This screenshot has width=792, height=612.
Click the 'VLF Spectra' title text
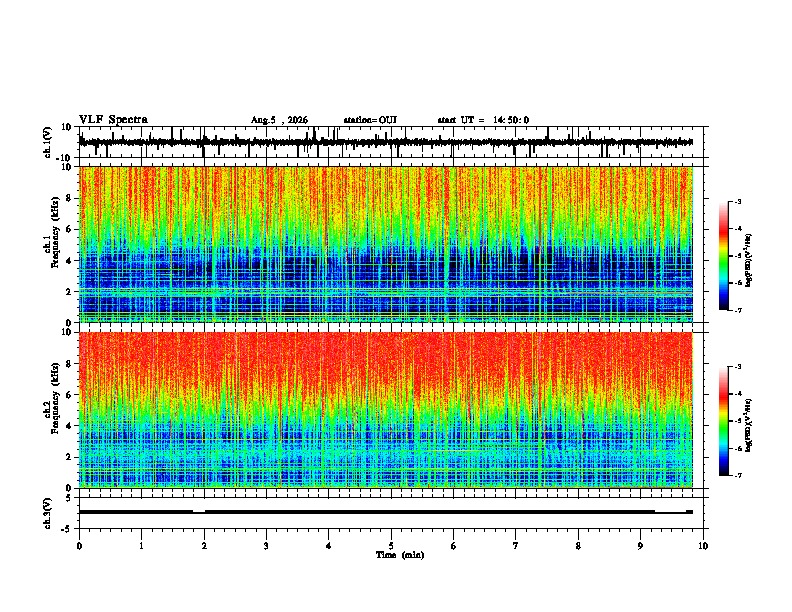click(x=113, y=120)
